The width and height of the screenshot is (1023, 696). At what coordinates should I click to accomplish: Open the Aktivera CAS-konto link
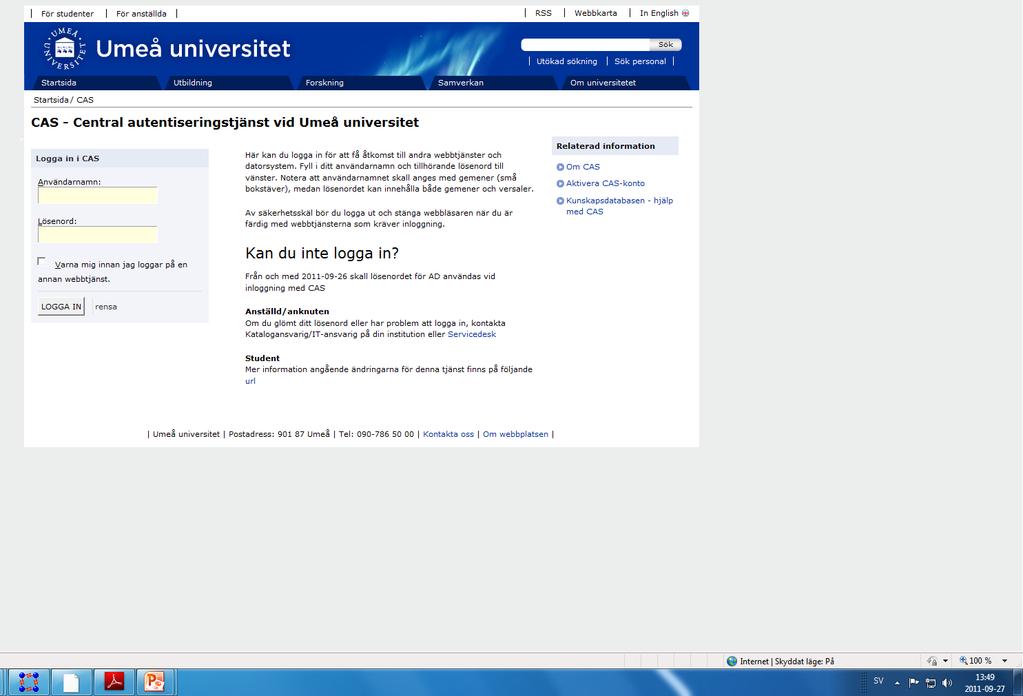(x=605, y=184)
